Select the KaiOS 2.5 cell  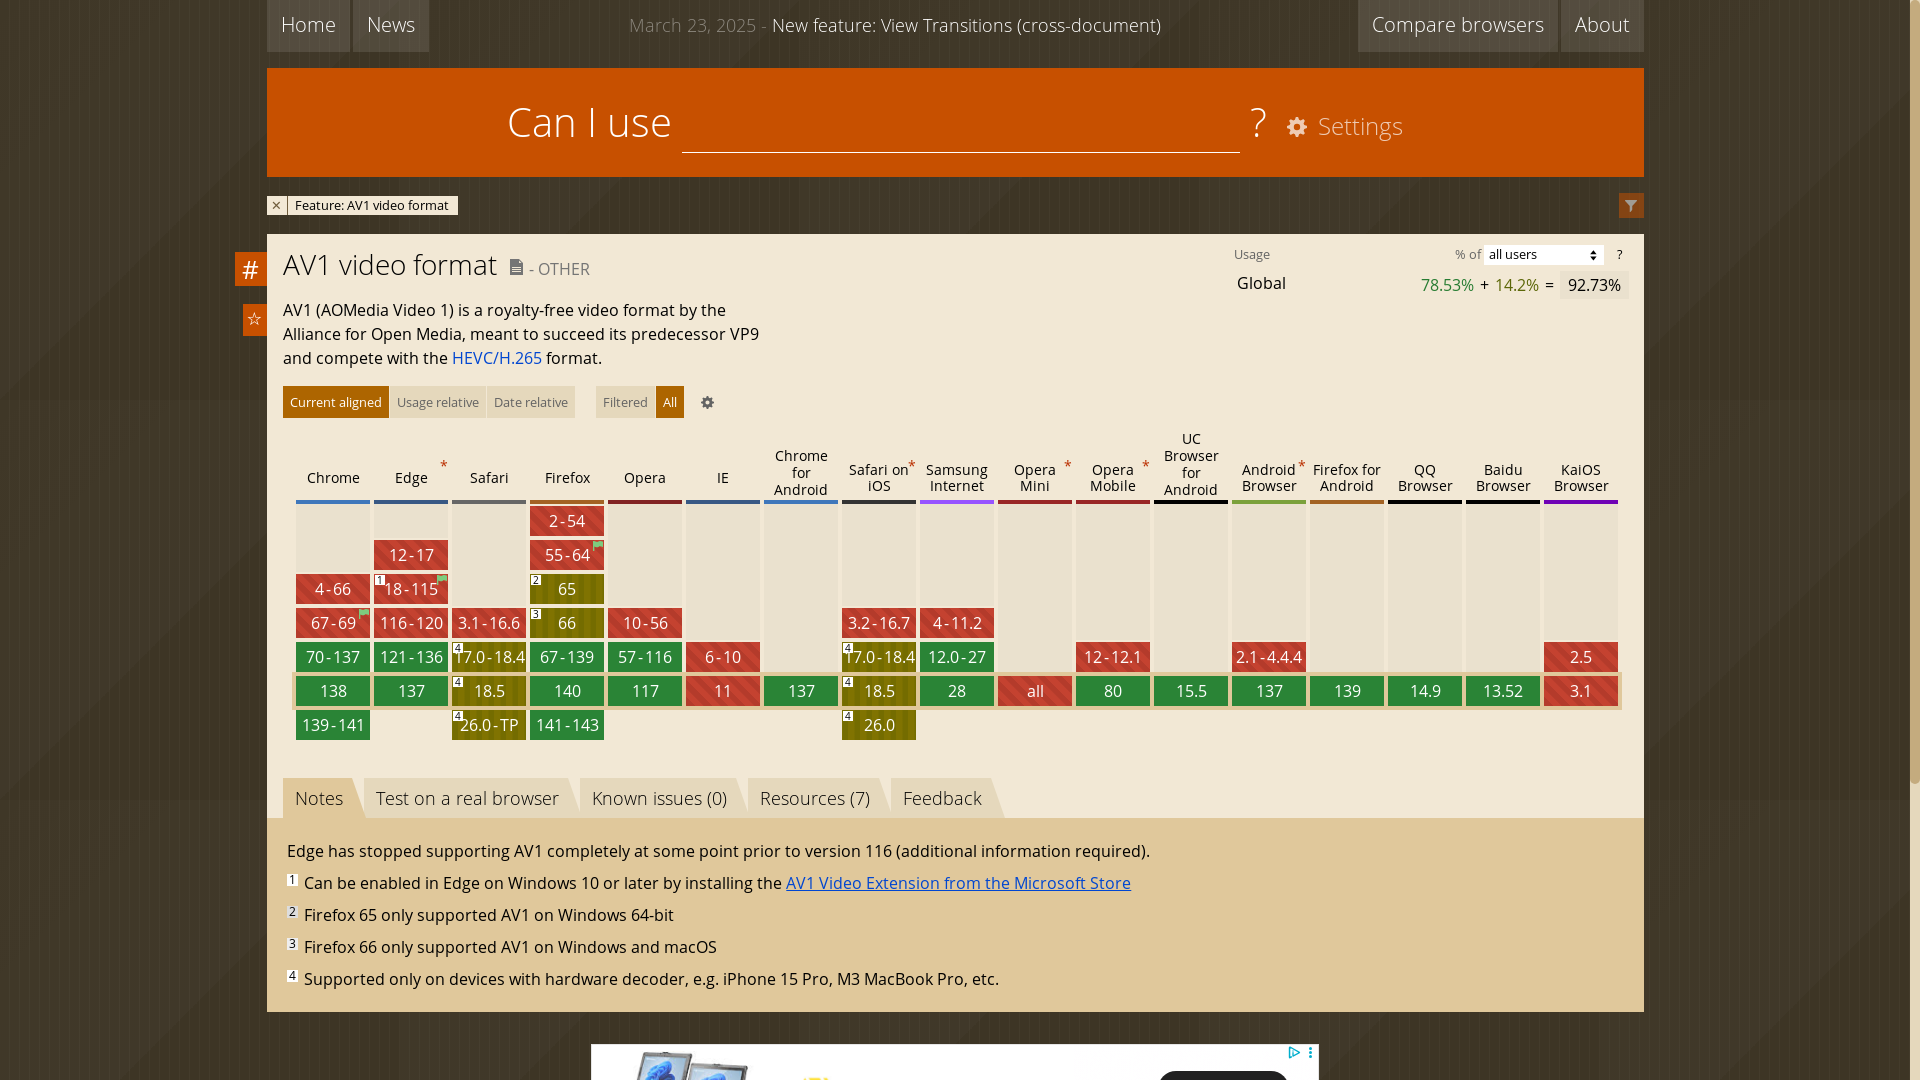coord(1581,657)
